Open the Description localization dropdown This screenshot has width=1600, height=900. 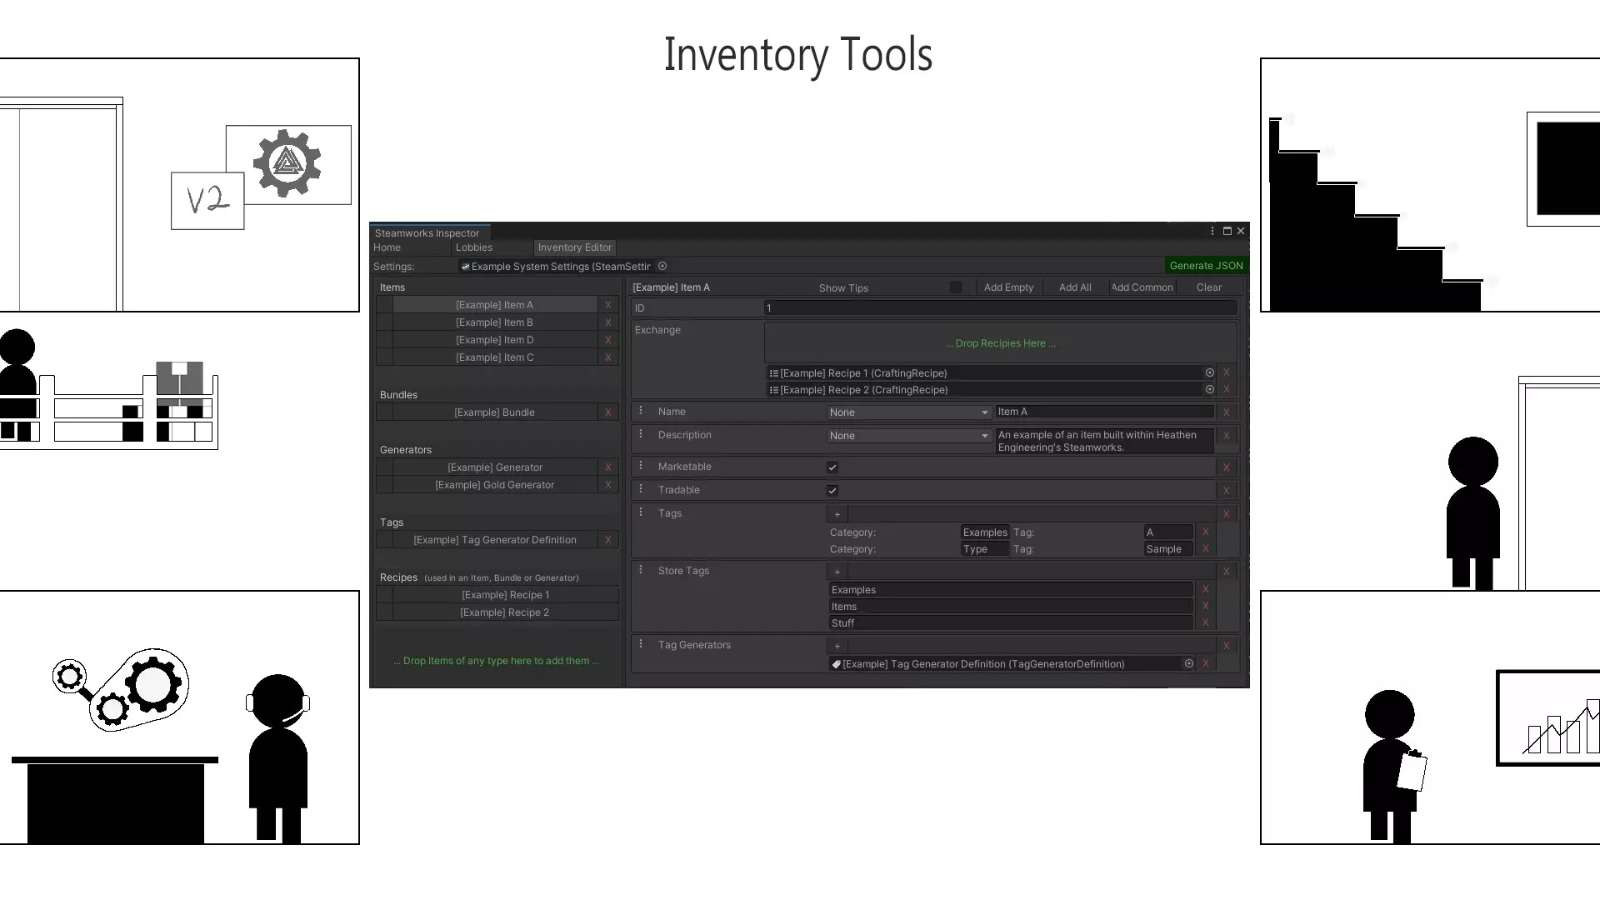point(909,436)
